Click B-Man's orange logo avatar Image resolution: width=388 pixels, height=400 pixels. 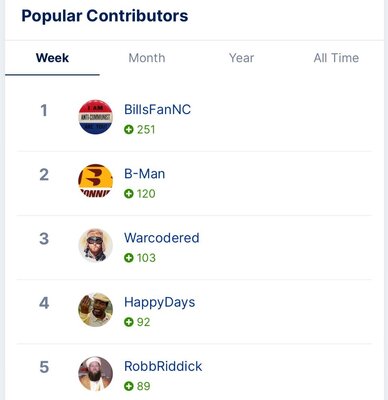pos(96,181)
